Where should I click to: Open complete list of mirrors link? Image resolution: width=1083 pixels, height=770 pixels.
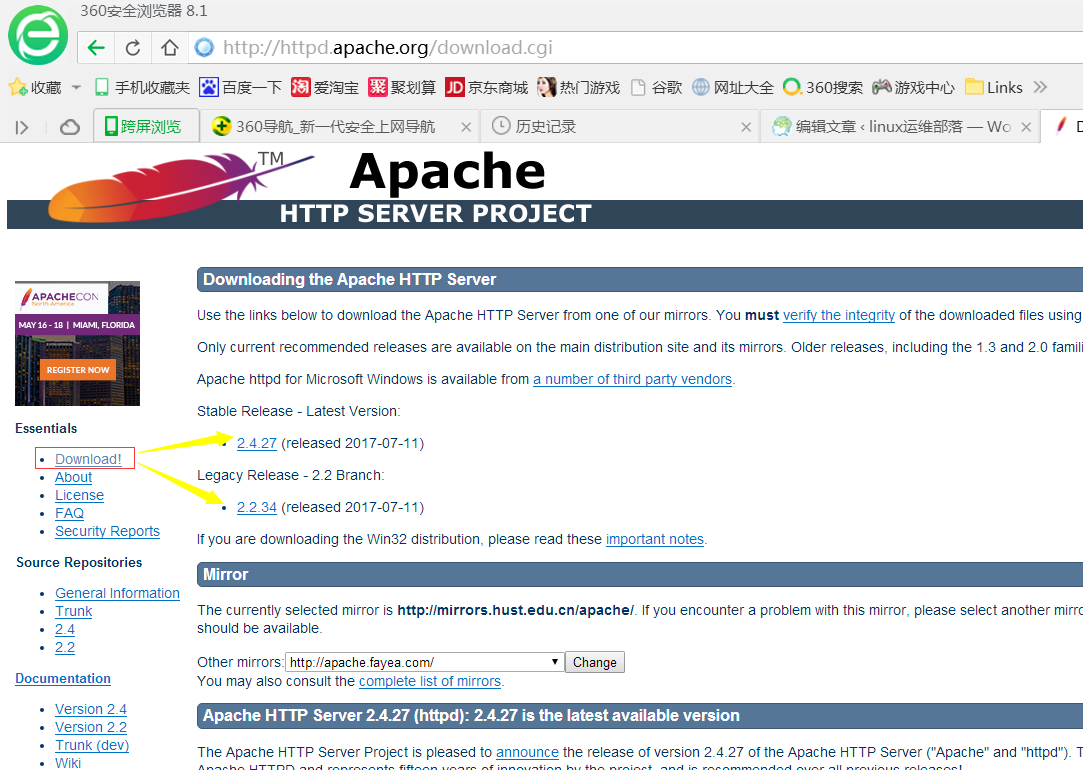click(x=430, y=682)
